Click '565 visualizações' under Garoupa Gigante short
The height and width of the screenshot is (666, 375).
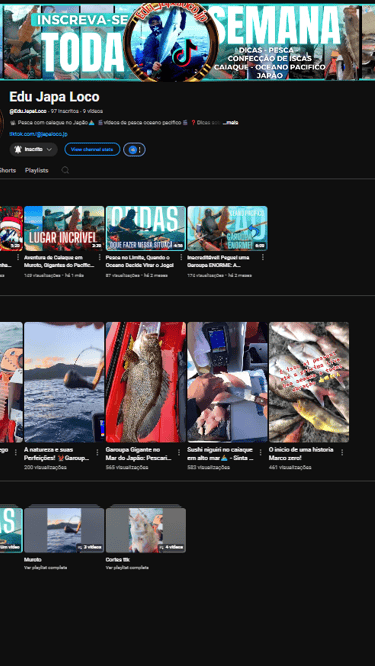tap(127, 467)
